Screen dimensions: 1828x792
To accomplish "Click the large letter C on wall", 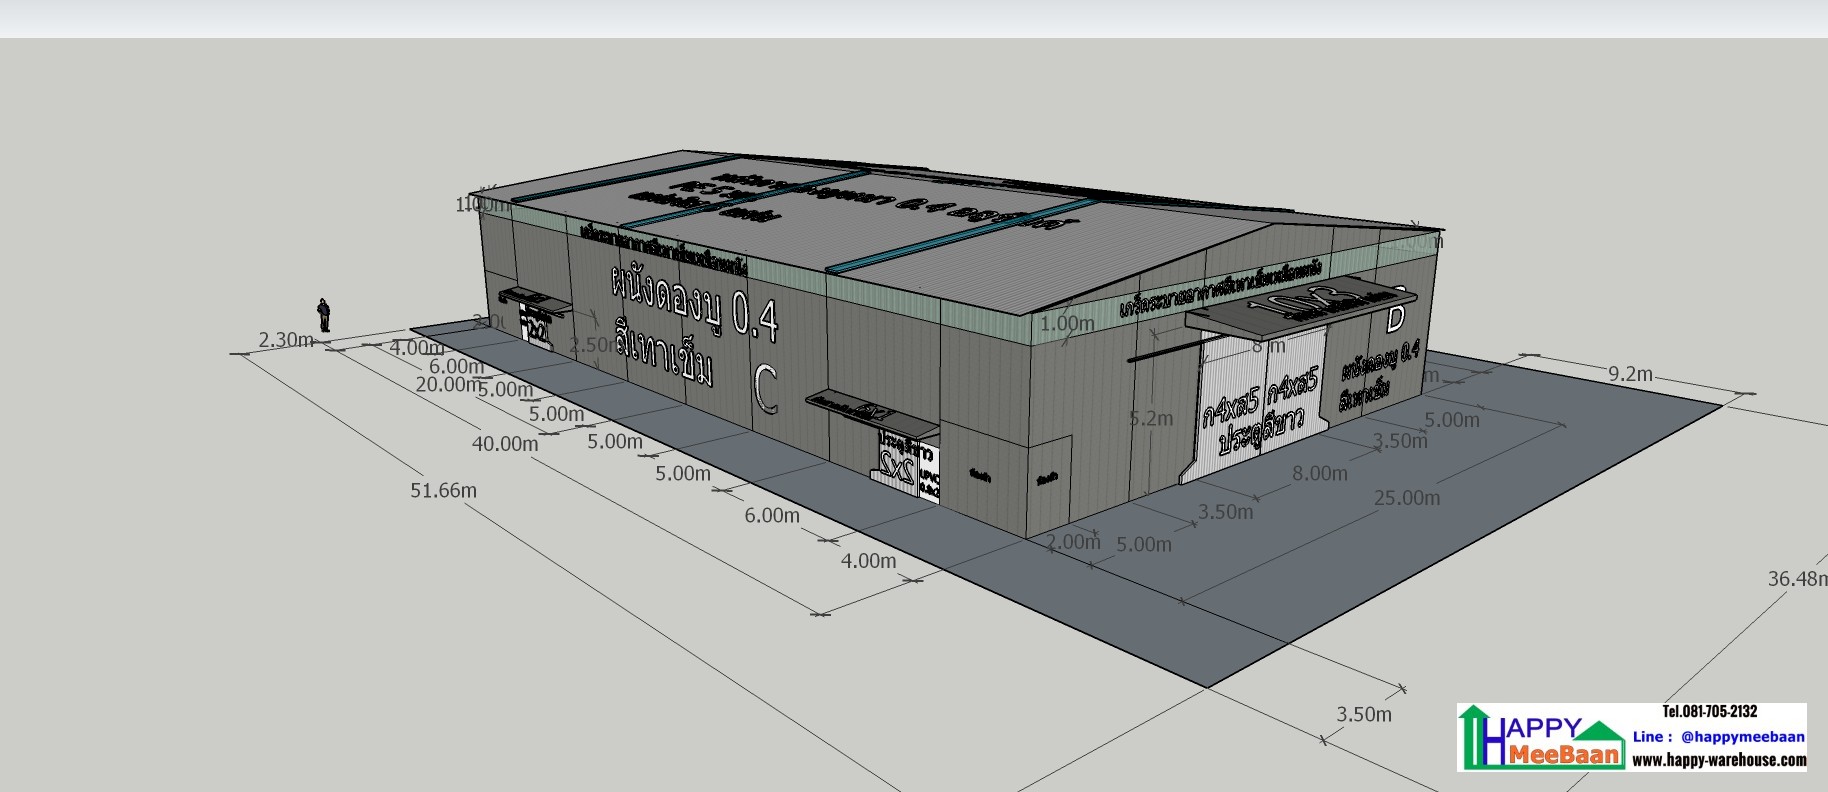I will [765, 389].
